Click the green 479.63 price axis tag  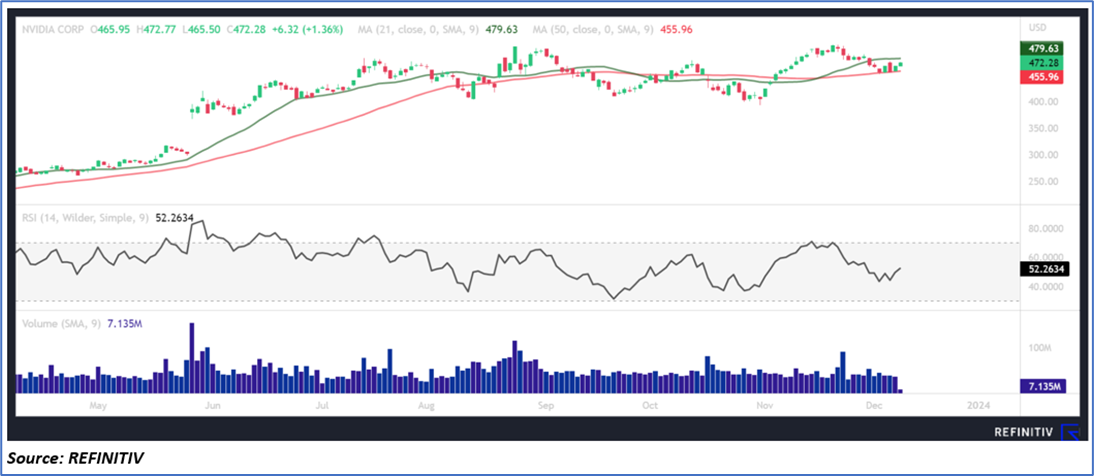[x=1040, y=48]
